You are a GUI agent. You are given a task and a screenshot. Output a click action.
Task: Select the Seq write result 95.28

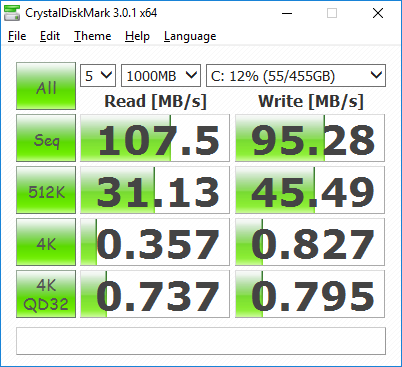(310, 138)
